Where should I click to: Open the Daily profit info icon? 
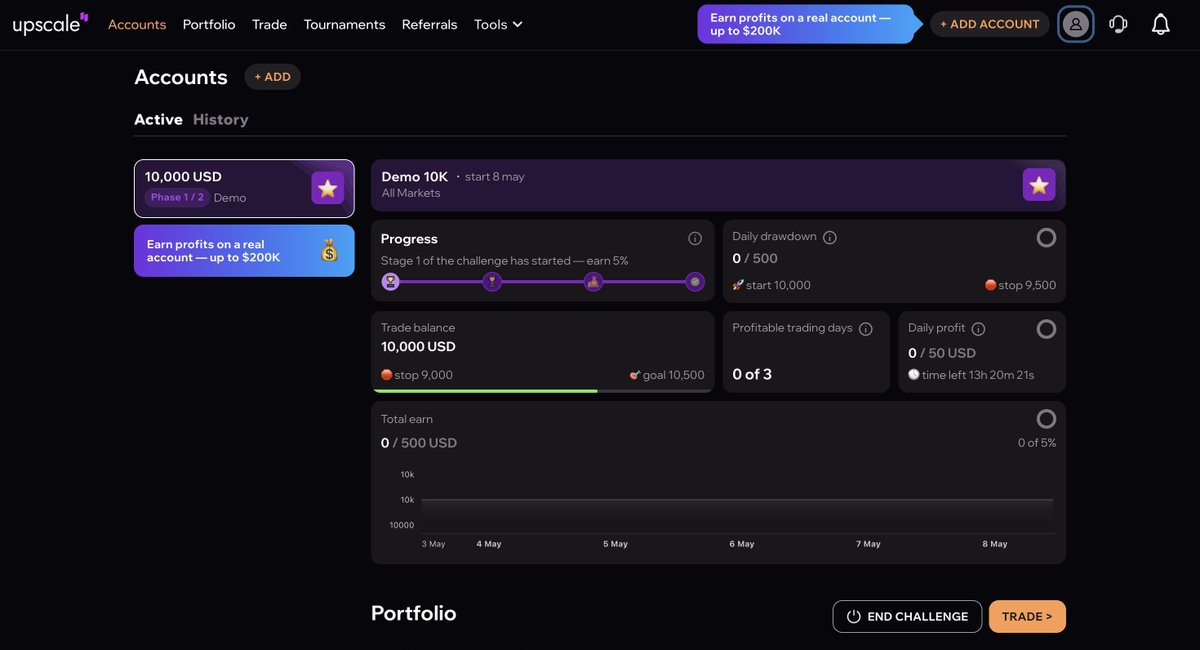point(978,328)
